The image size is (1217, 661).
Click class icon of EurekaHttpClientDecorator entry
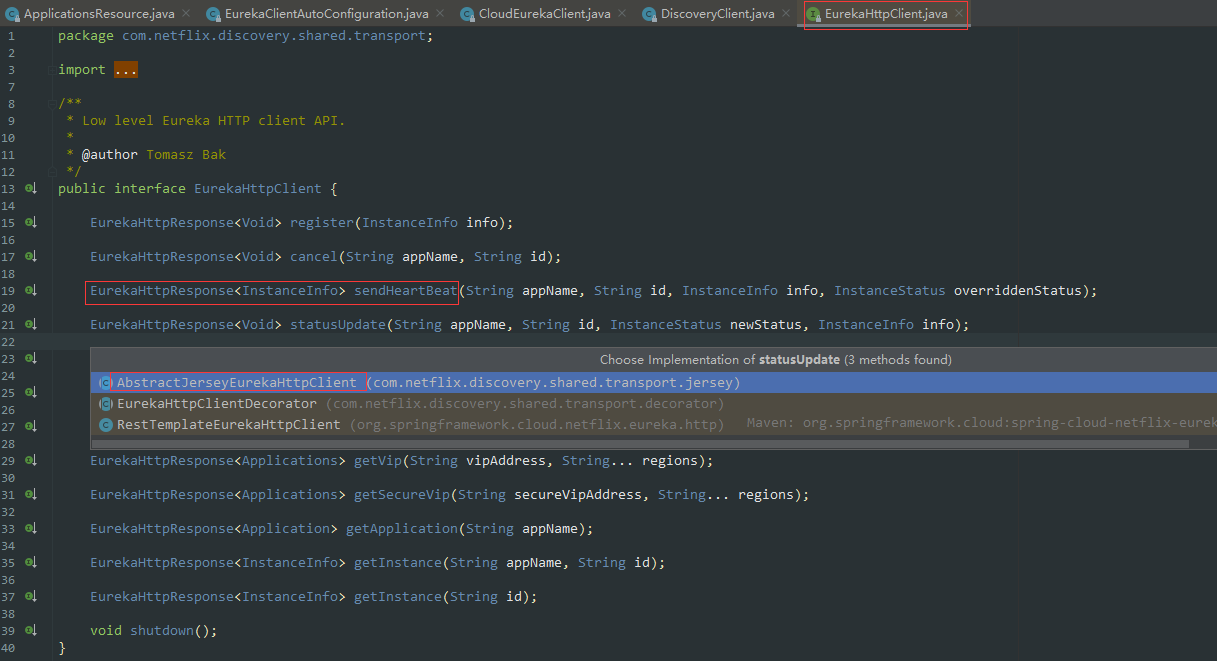click(106, 404)
